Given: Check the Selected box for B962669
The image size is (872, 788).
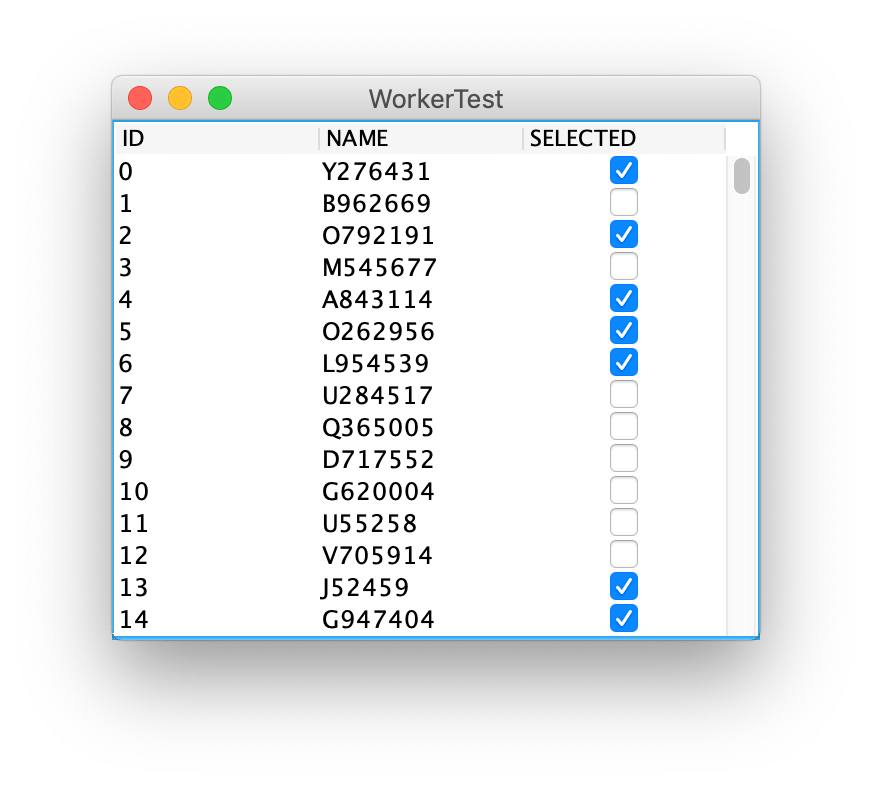Looking at the screenshot, I should point(623,202).
